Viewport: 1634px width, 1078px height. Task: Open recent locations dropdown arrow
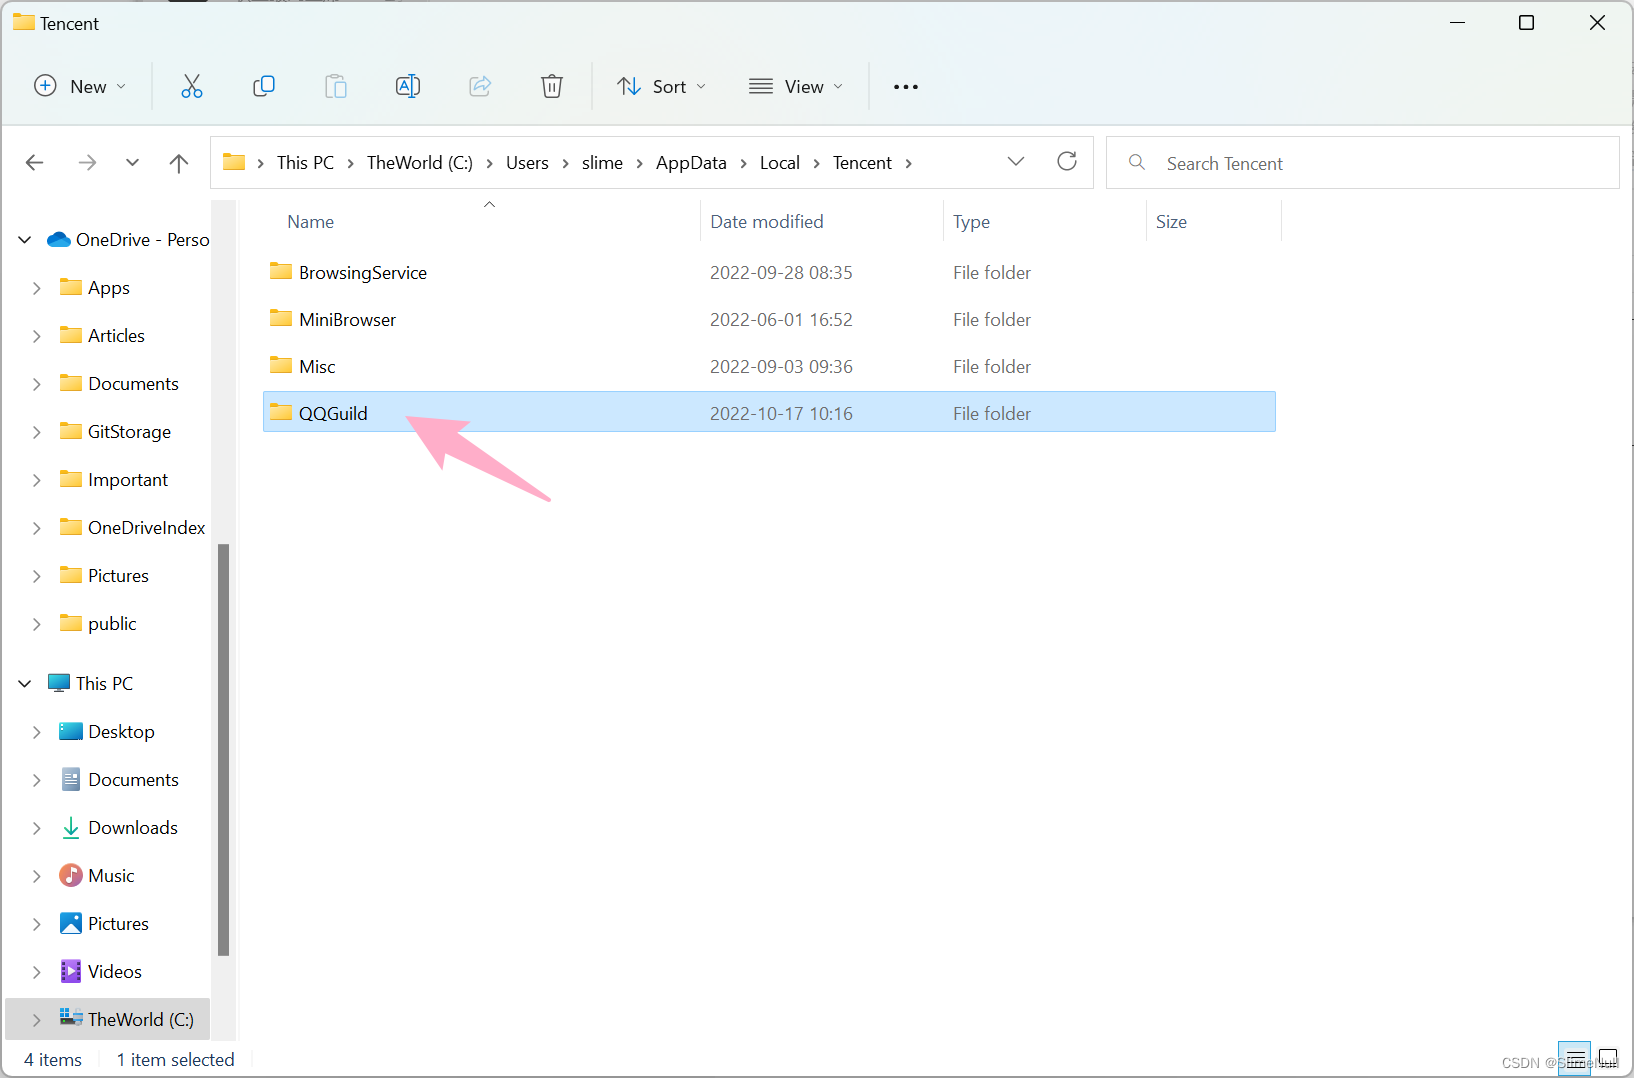[132, 162]
